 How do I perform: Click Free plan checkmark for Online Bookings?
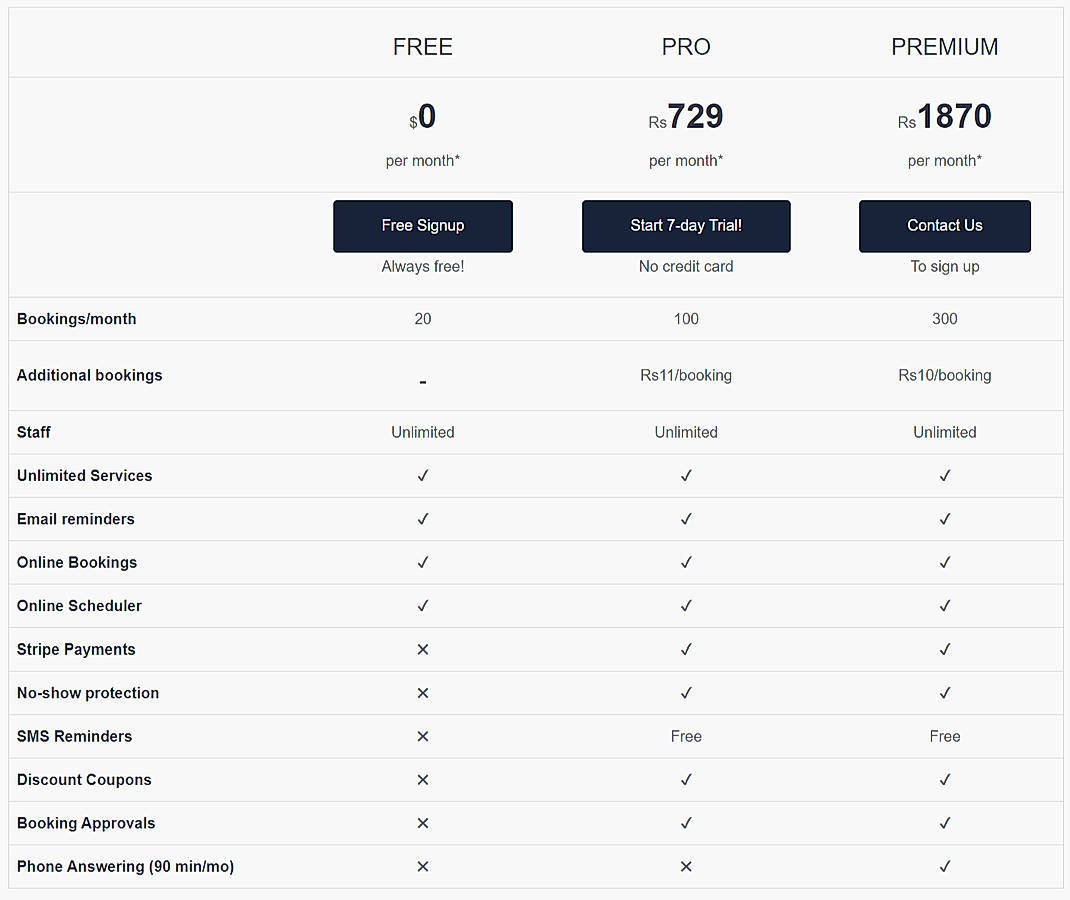422,562
